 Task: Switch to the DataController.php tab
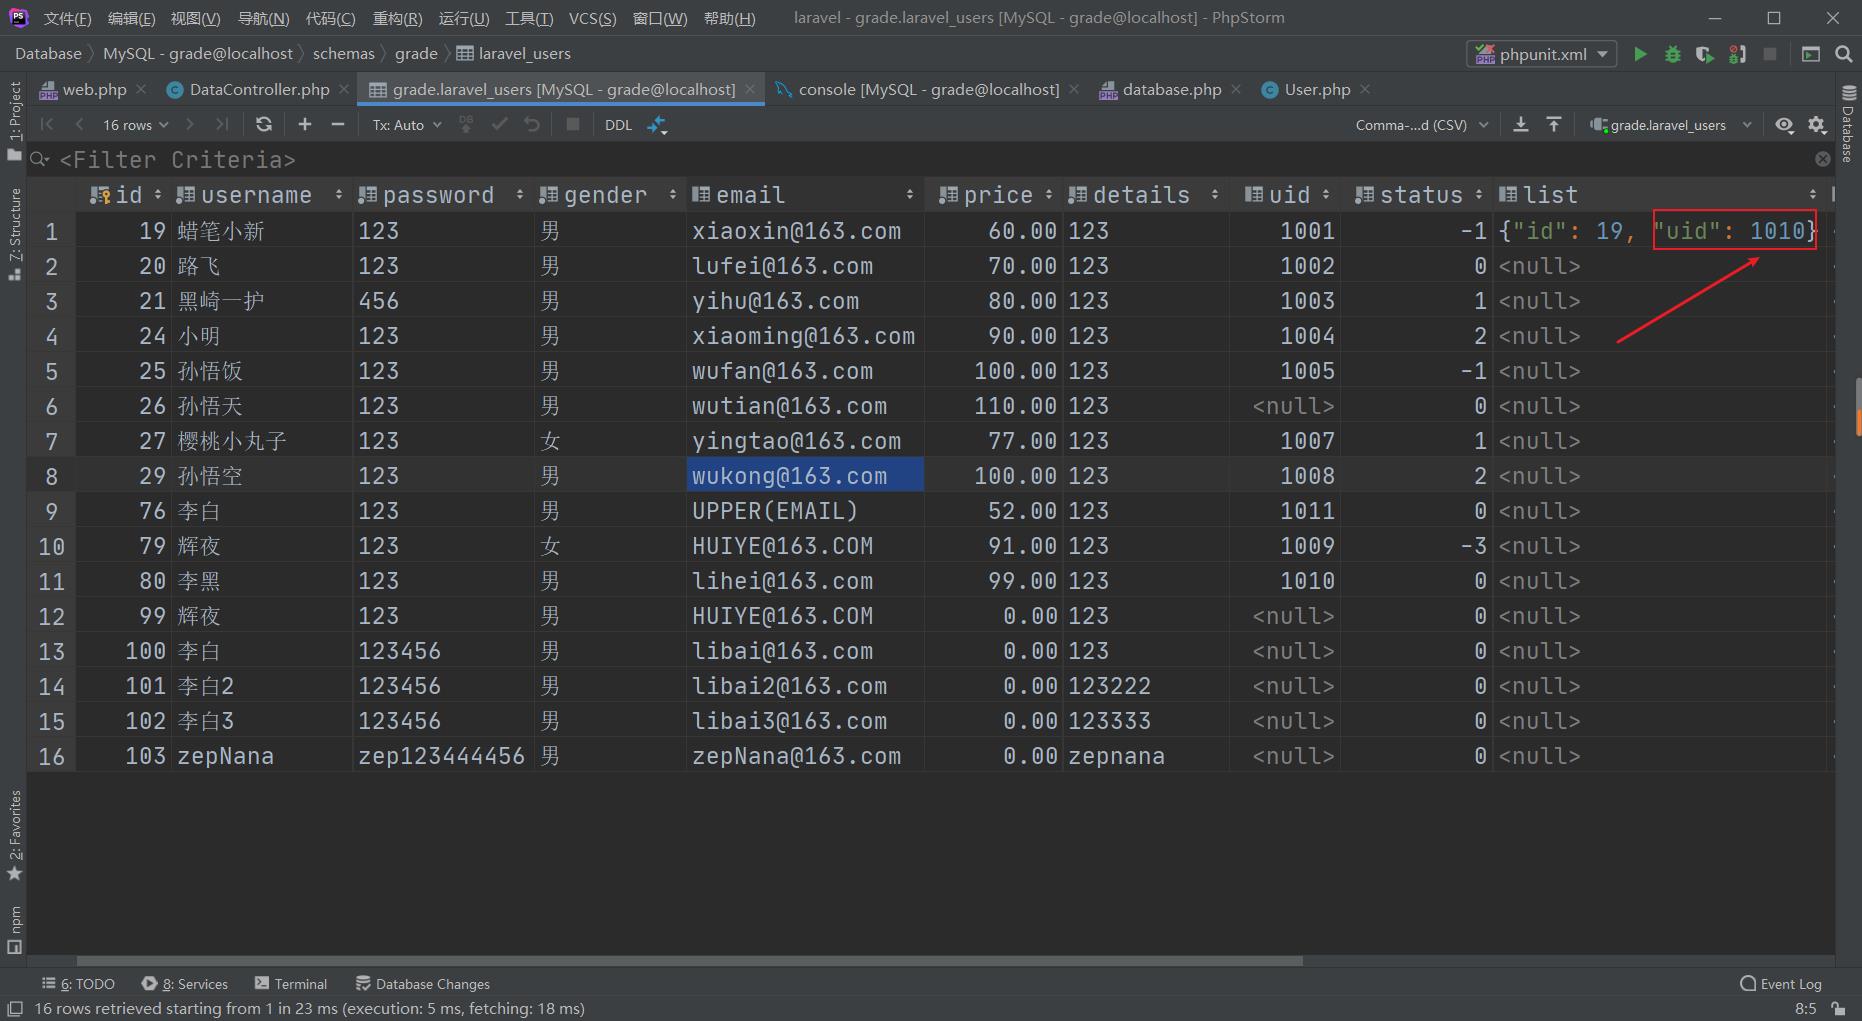tap(259, 89)
